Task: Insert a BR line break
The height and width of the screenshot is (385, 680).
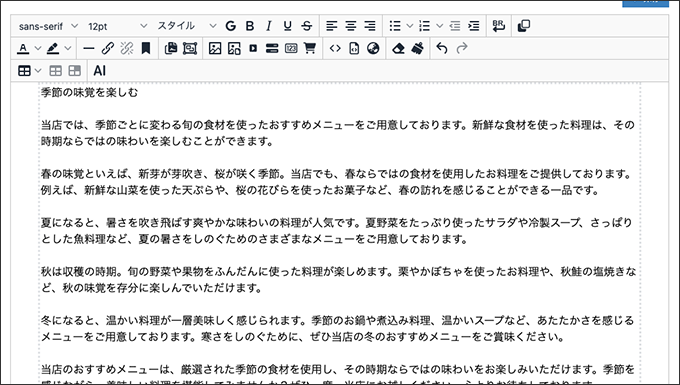Action: point(499,26)
